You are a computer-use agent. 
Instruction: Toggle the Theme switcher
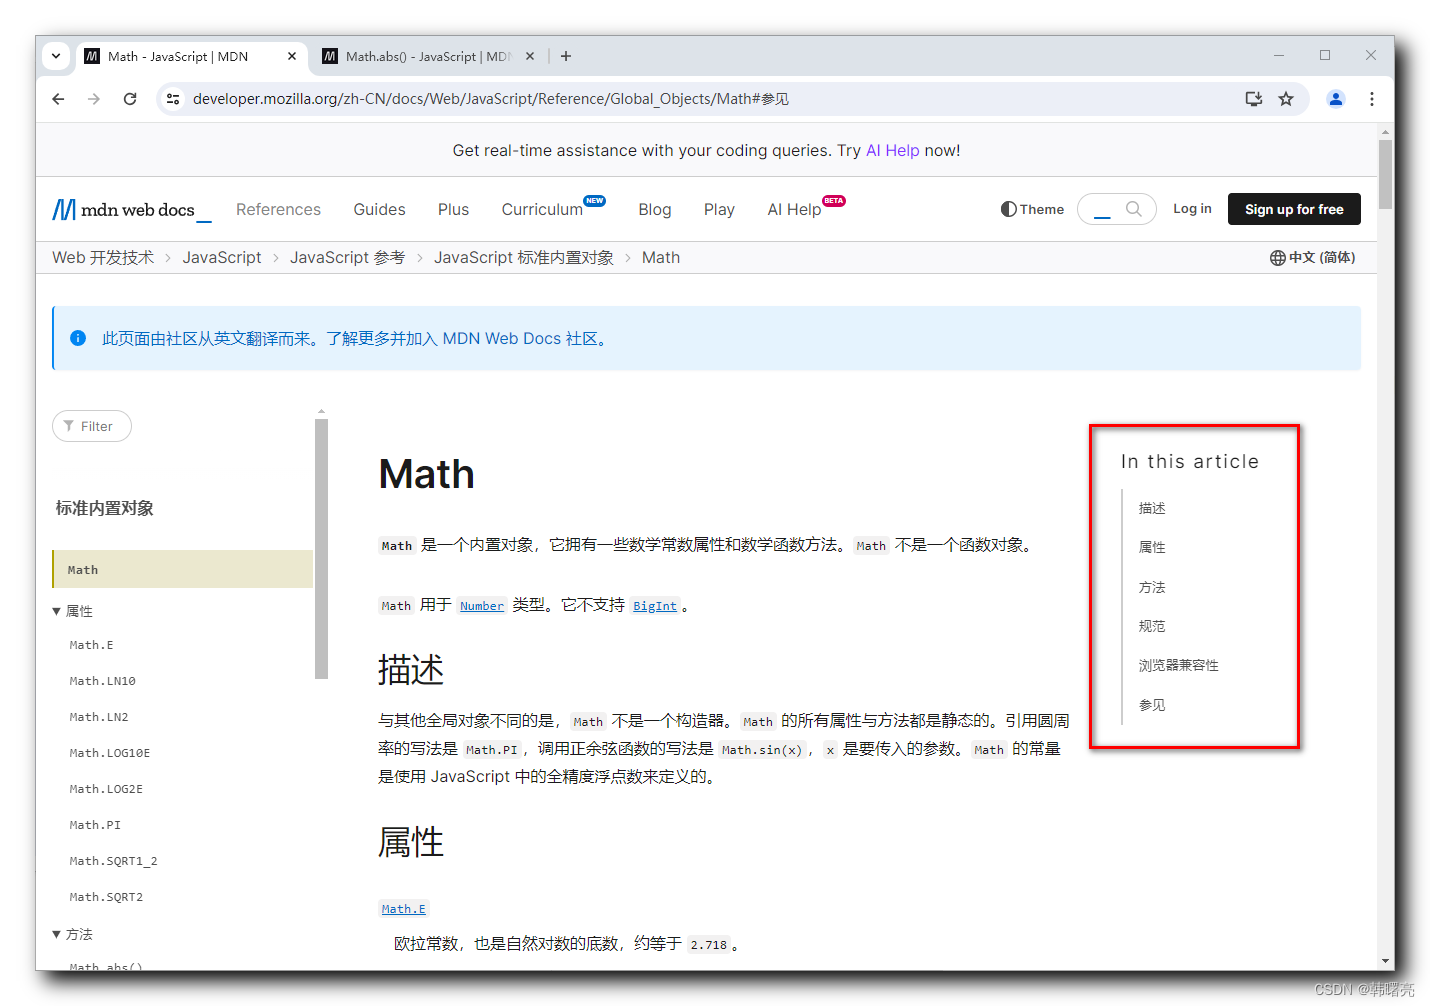click(1032, 209)
